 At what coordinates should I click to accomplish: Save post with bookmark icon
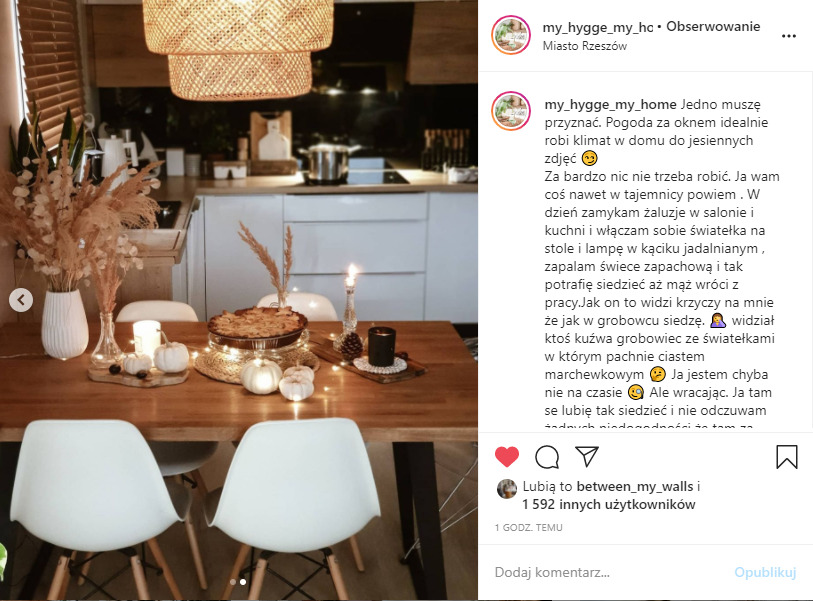(x=787, y=457)
